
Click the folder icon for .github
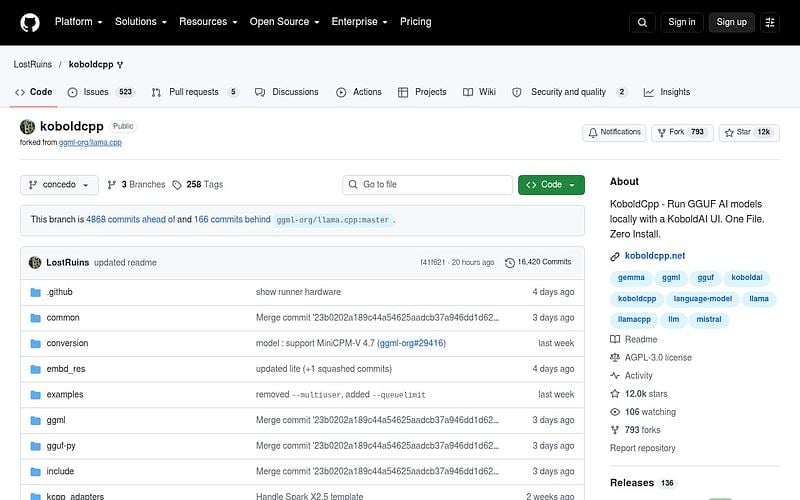pos(35,292)
